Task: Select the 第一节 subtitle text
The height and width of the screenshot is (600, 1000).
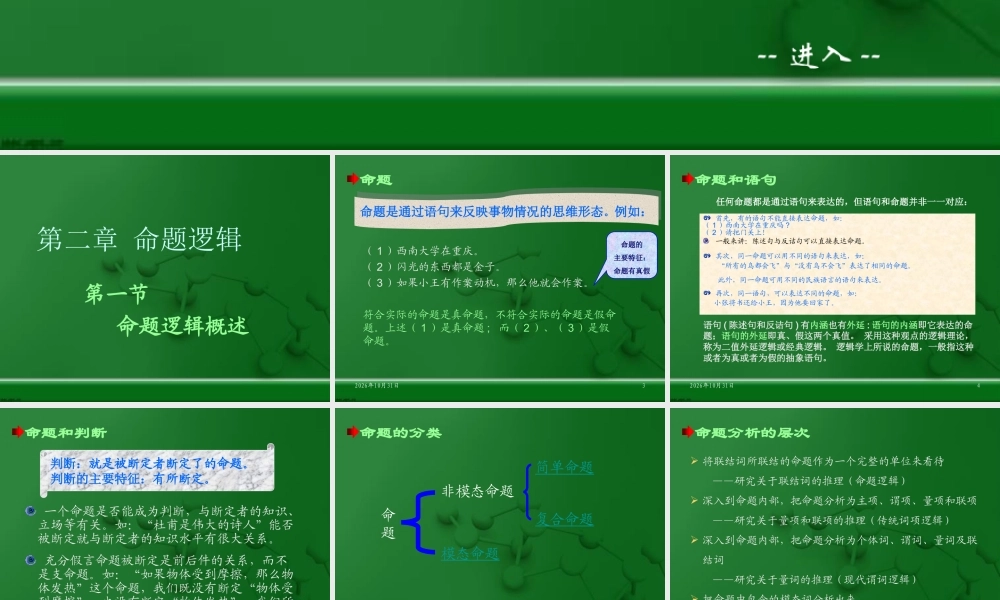Action: (x=116, y=293)
